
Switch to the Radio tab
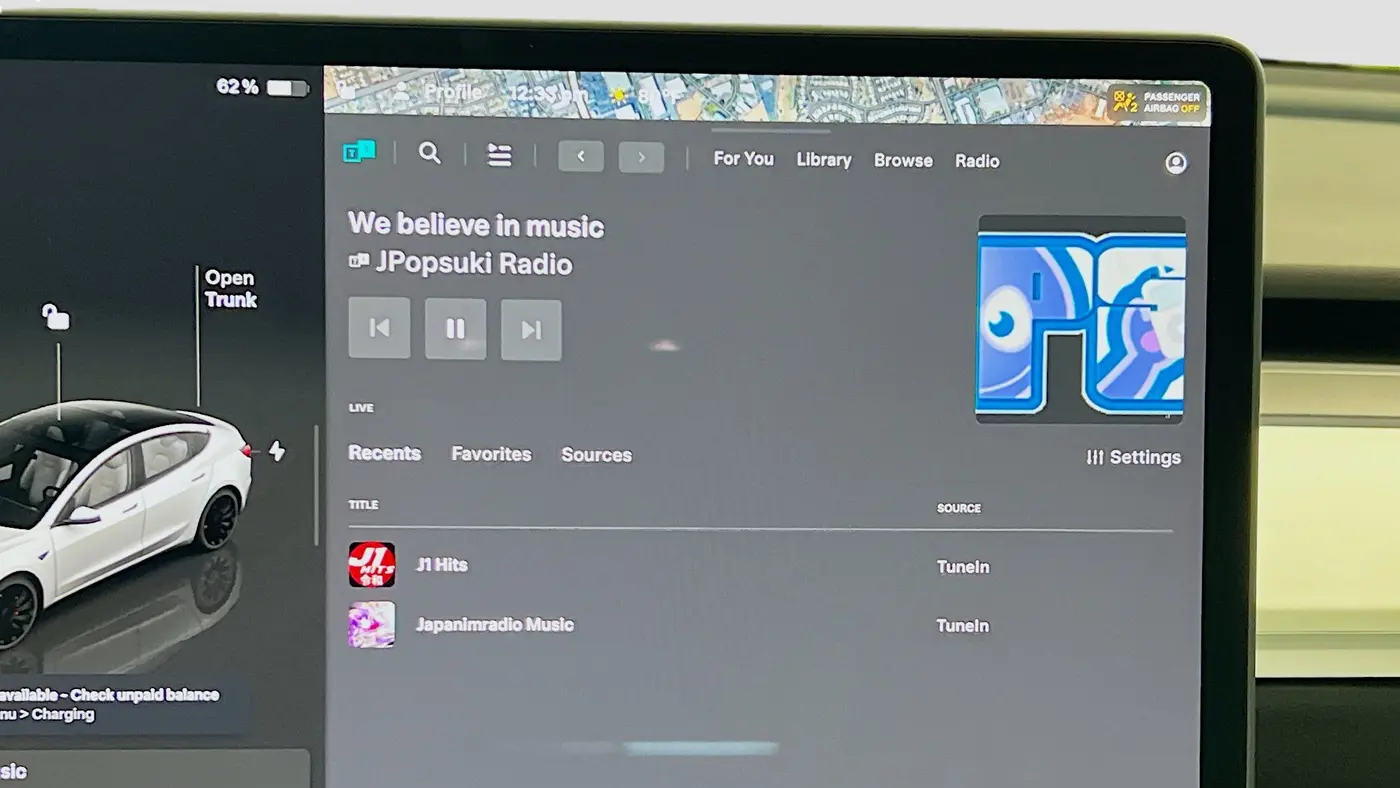(x=977, y=161)
